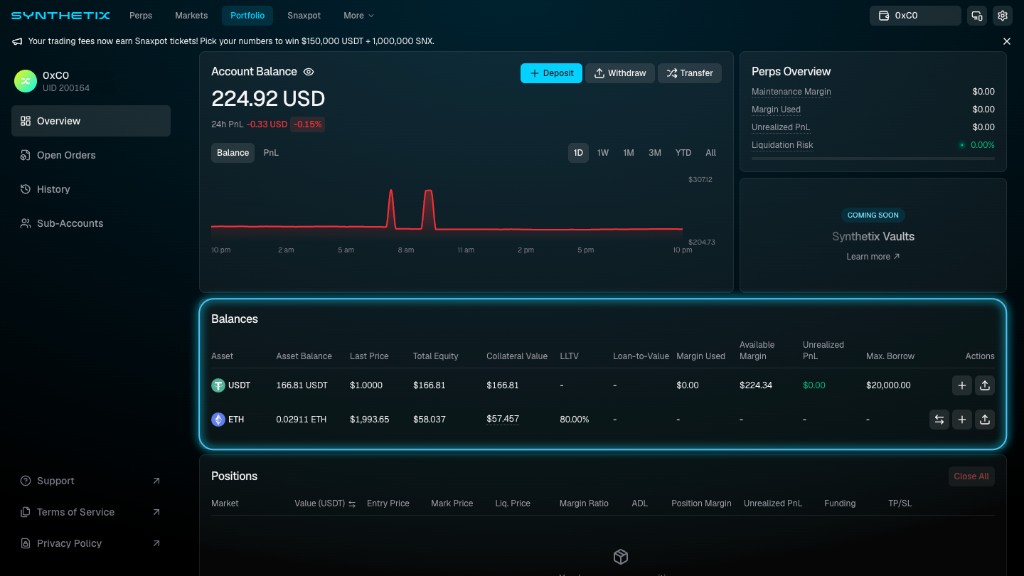1024x576 pixels.
Task: Open the Terms of Service link
Action: [91, 512]
